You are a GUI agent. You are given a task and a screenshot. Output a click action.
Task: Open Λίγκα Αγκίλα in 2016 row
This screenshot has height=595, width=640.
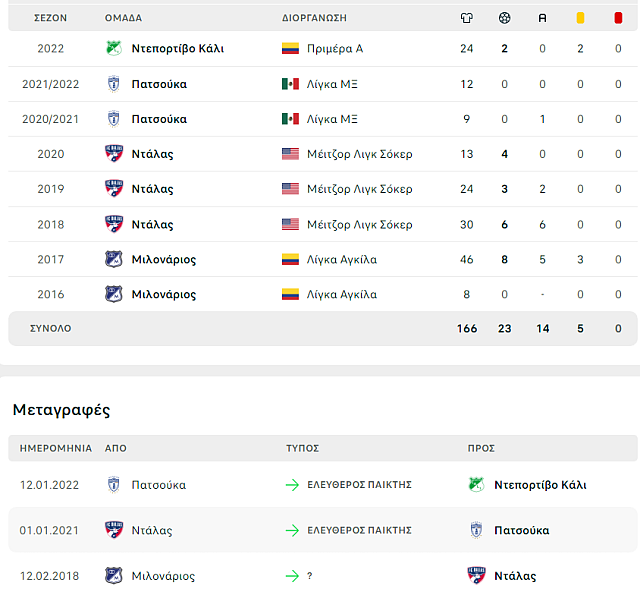point(341,294)
